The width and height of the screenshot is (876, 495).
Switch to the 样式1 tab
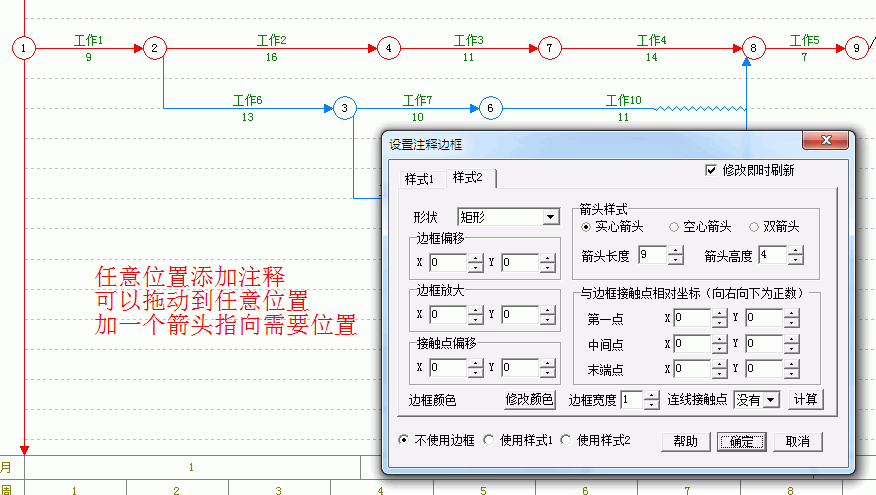click(x=419, y=179)
